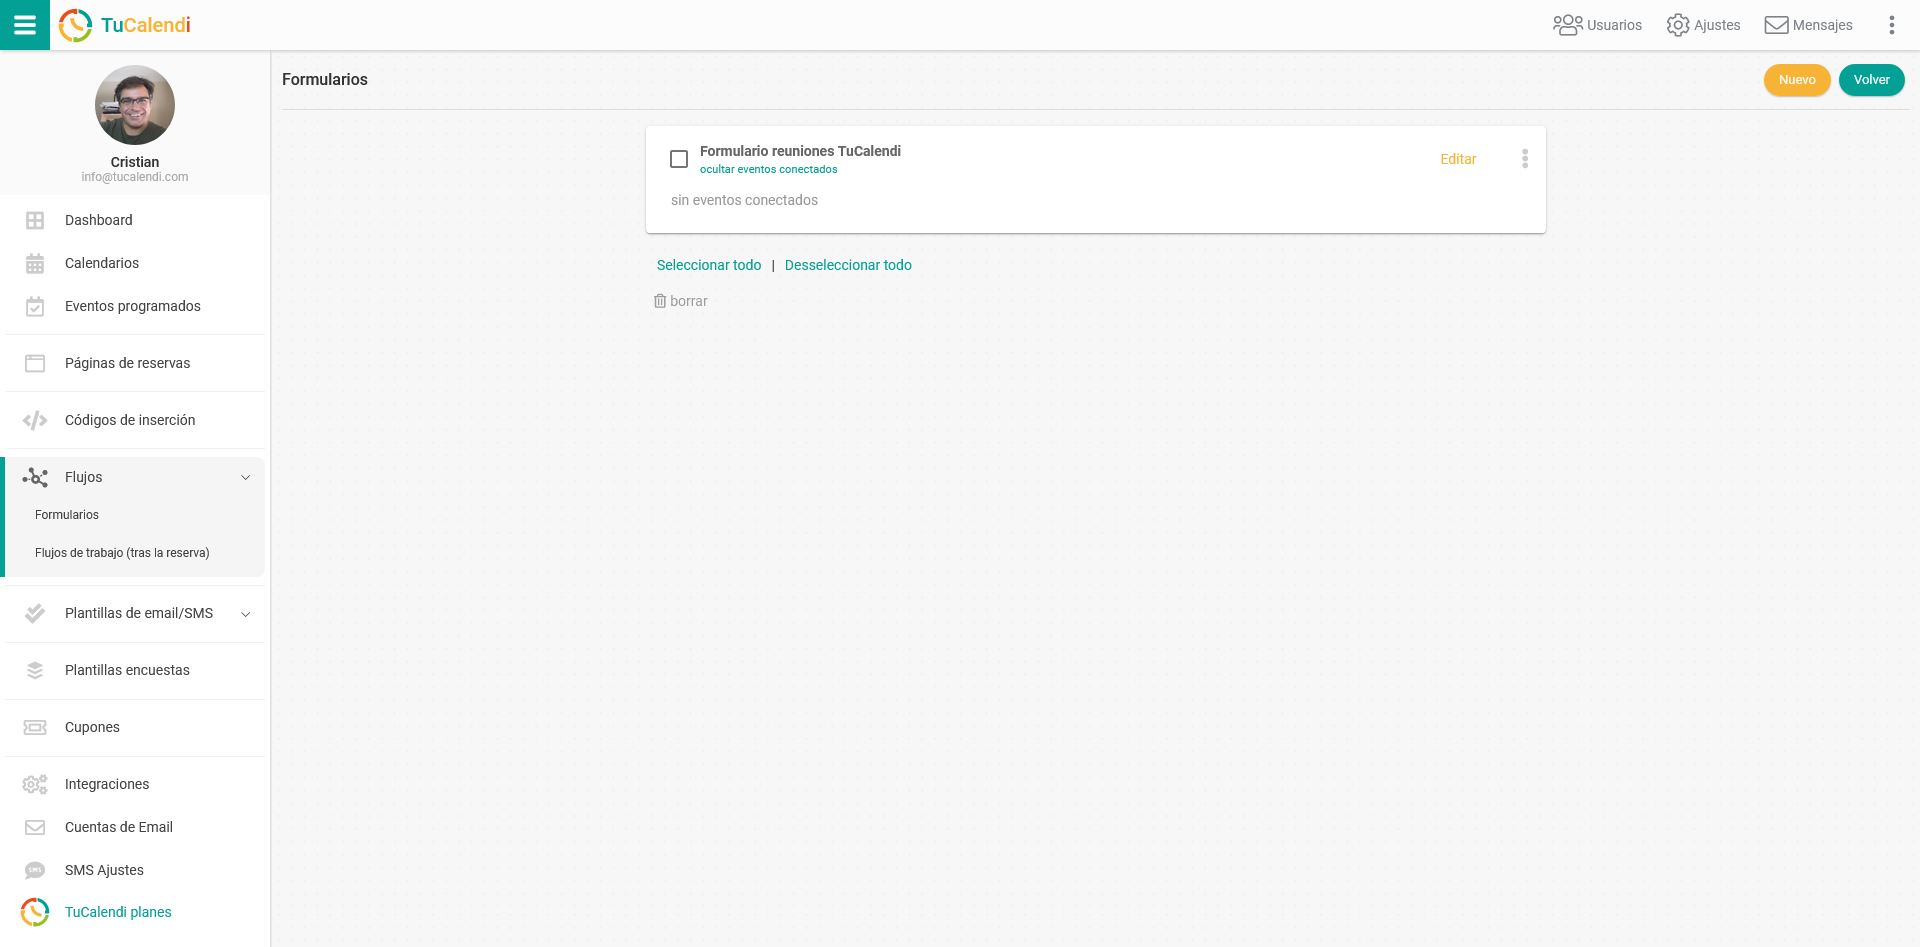
Task: Click the TuCalendi planes logo icon
Action: coord(35,912)
